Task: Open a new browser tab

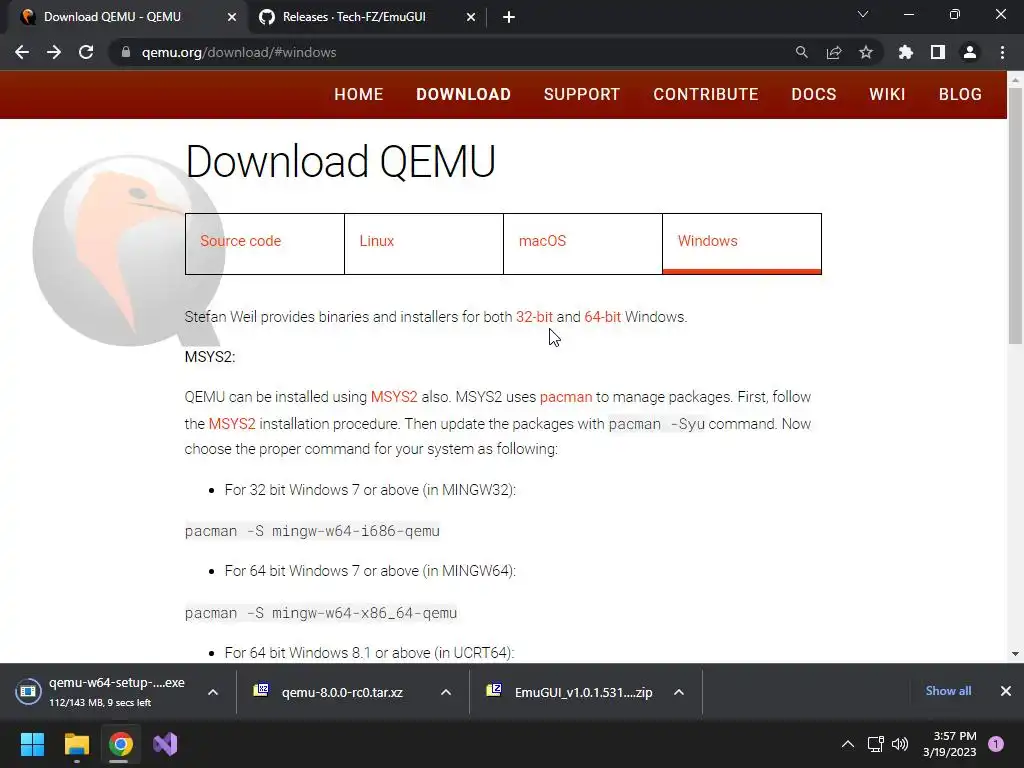Action: [x=509, y=17]
